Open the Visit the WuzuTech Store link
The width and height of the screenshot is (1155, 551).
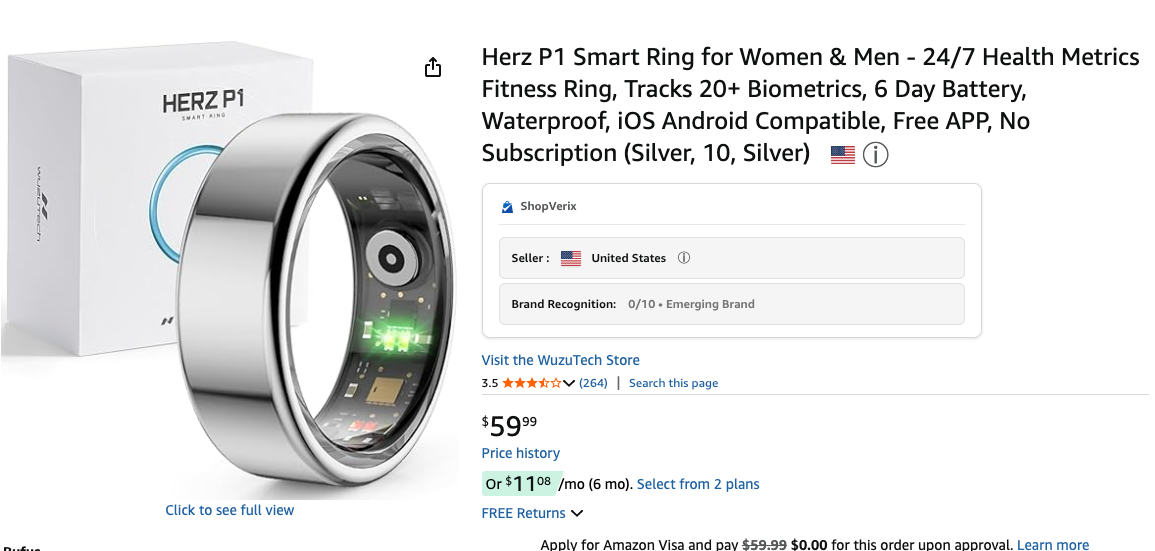[560, 360]
